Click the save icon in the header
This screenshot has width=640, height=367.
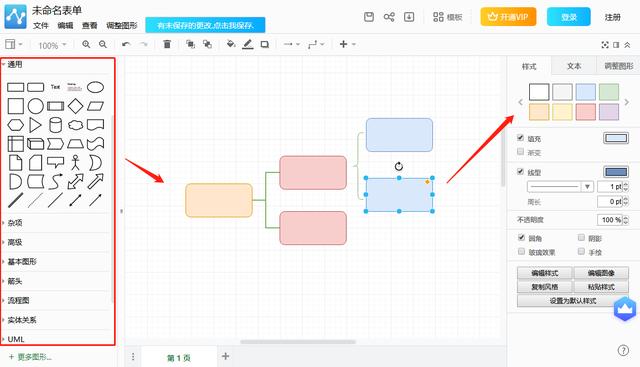pyautogui.click(x=369, y=17)
